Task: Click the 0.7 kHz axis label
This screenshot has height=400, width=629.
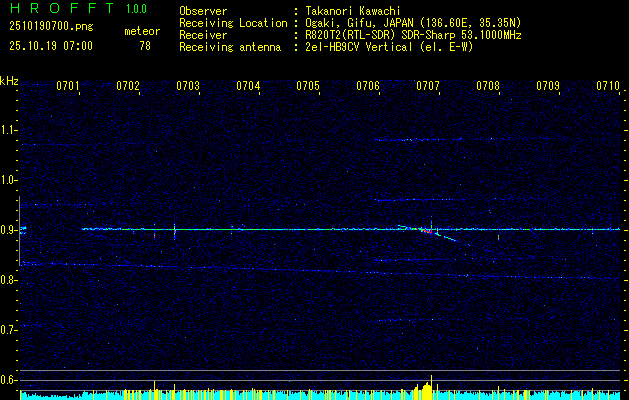Action: pos(9,330)
